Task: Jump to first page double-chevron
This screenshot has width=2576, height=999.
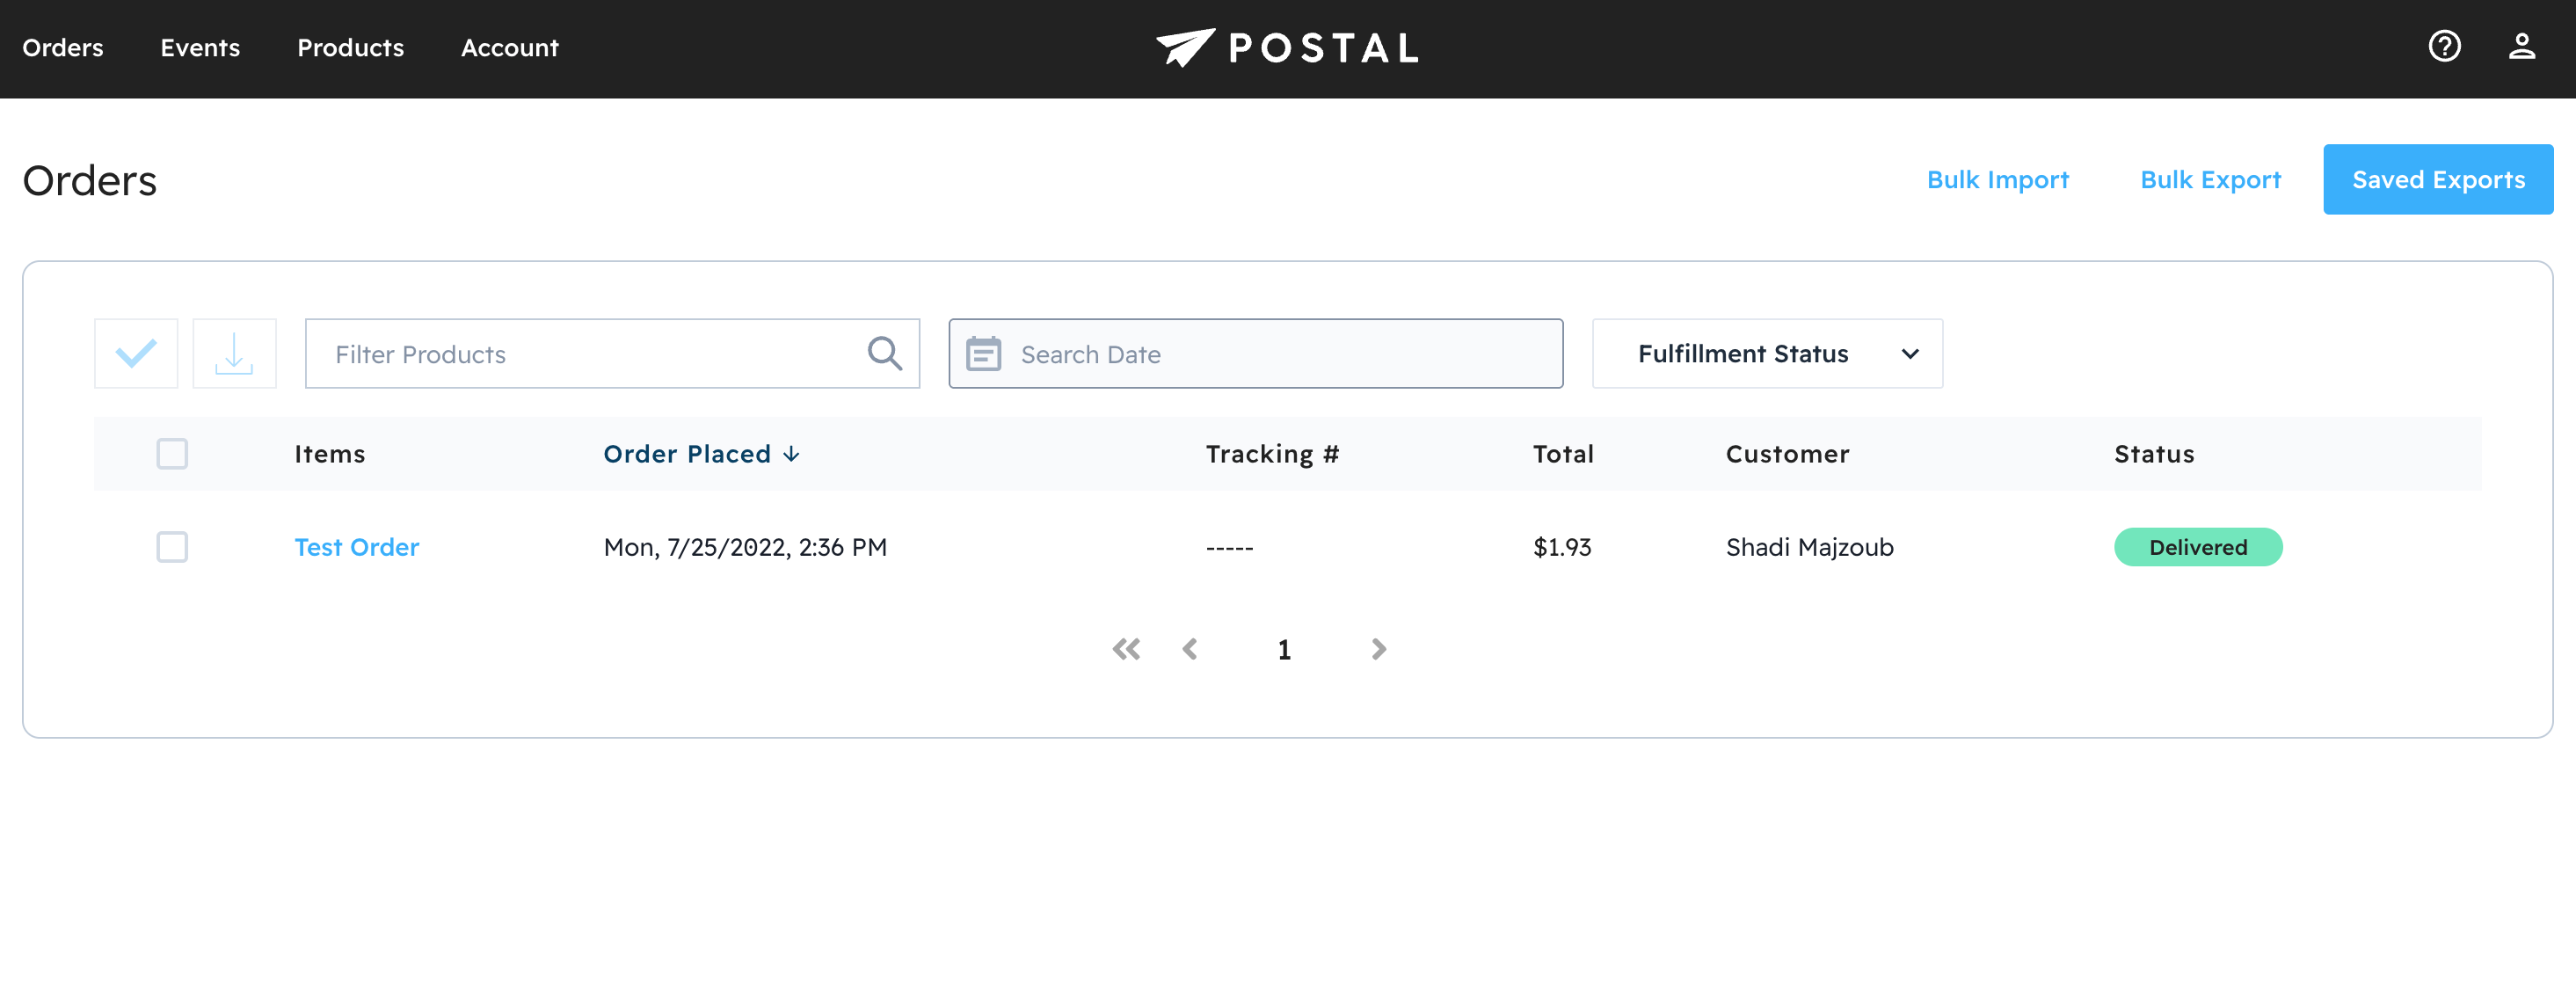Action: pos(1126,649)
